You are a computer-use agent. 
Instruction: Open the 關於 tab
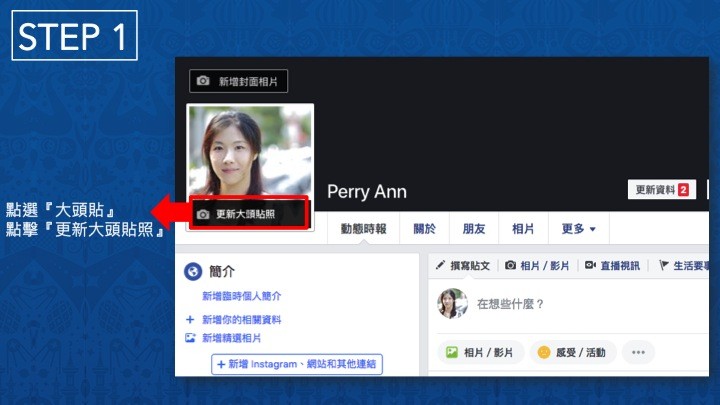point(424,229)
